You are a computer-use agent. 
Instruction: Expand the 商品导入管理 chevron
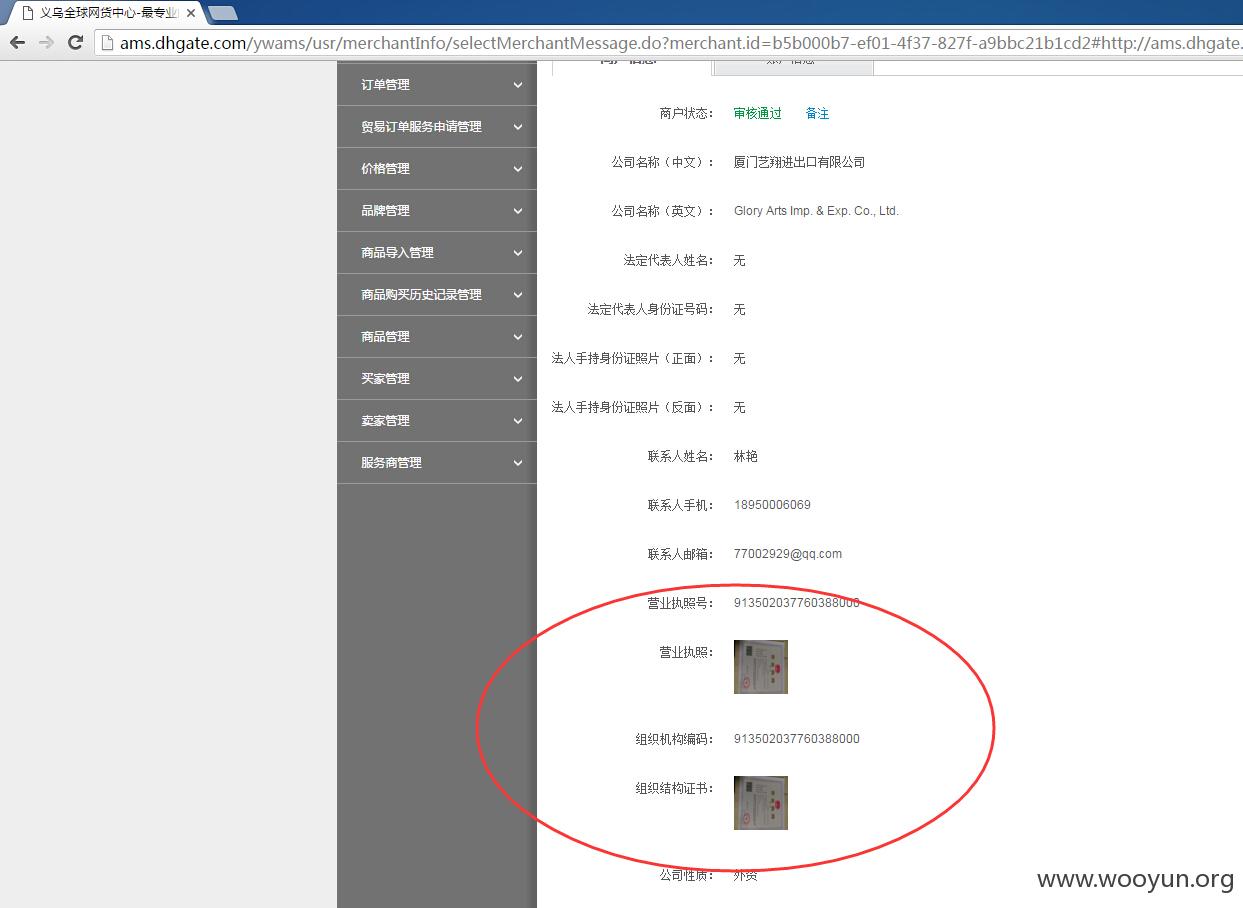(x=518, y=253)
